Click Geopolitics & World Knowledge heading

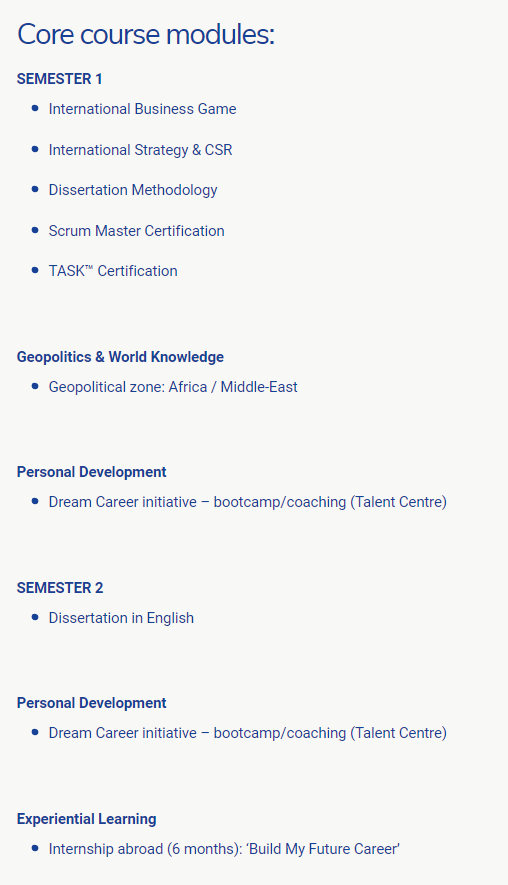point(120,357)
